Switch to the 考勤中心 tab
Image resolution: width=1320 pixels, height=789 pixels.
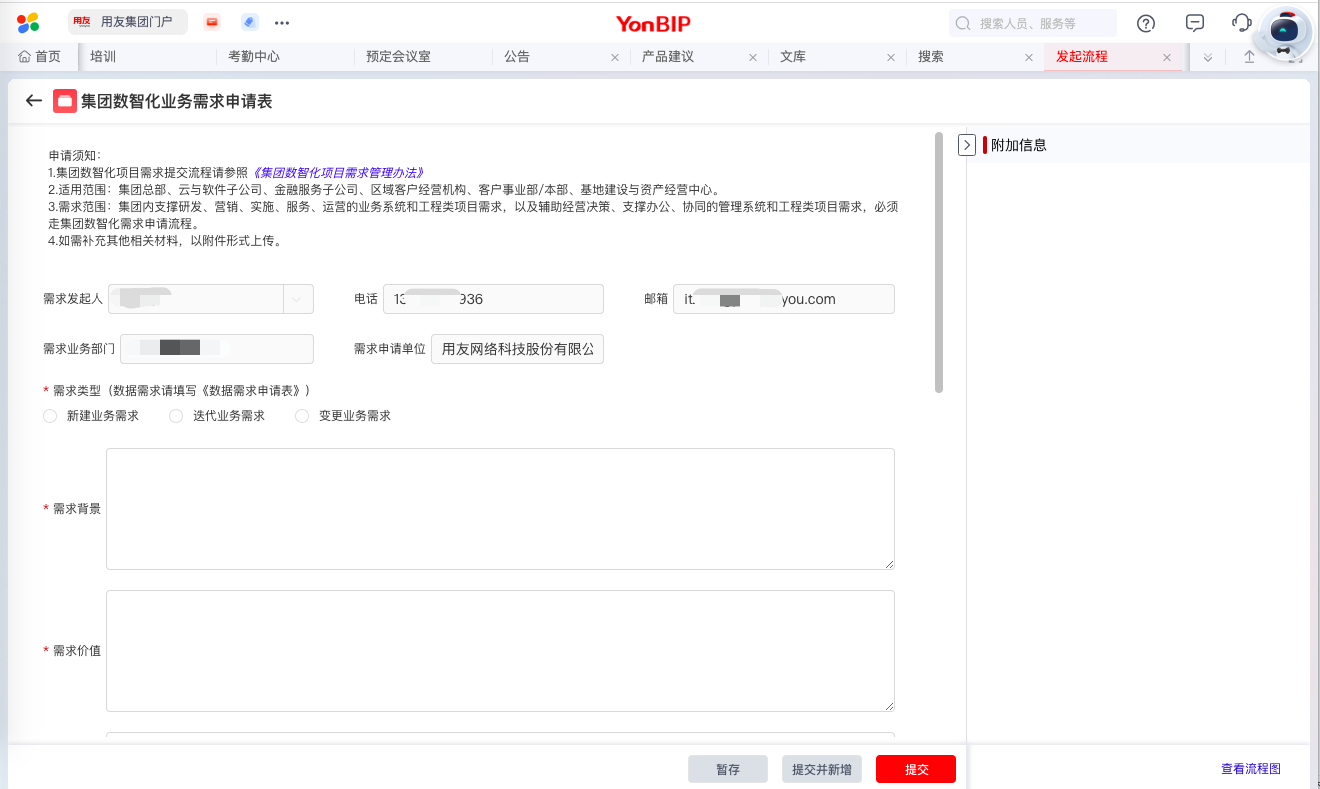(254, 57)
